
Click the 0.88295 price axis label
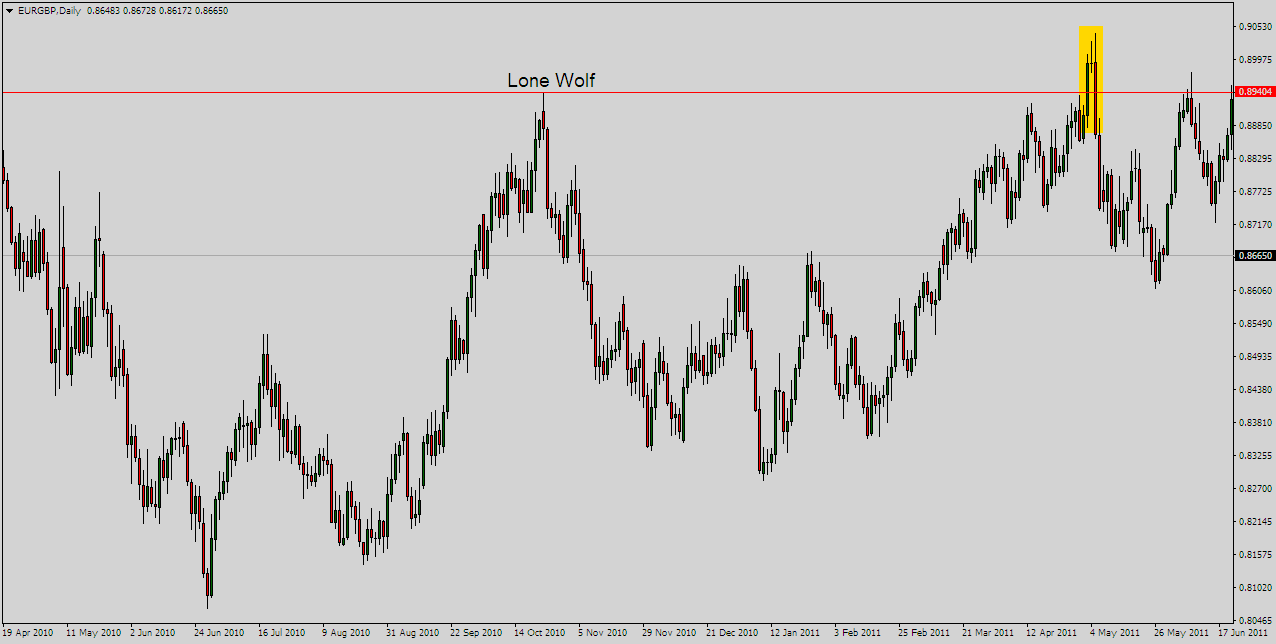(x=1257, y=158)
